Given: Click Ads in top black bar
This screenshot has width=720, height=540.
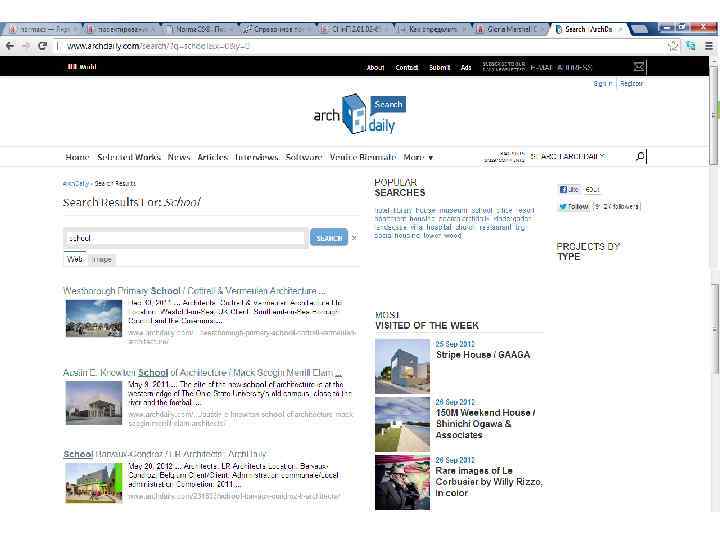Looking at the screenshot, I should coord(466,68).
